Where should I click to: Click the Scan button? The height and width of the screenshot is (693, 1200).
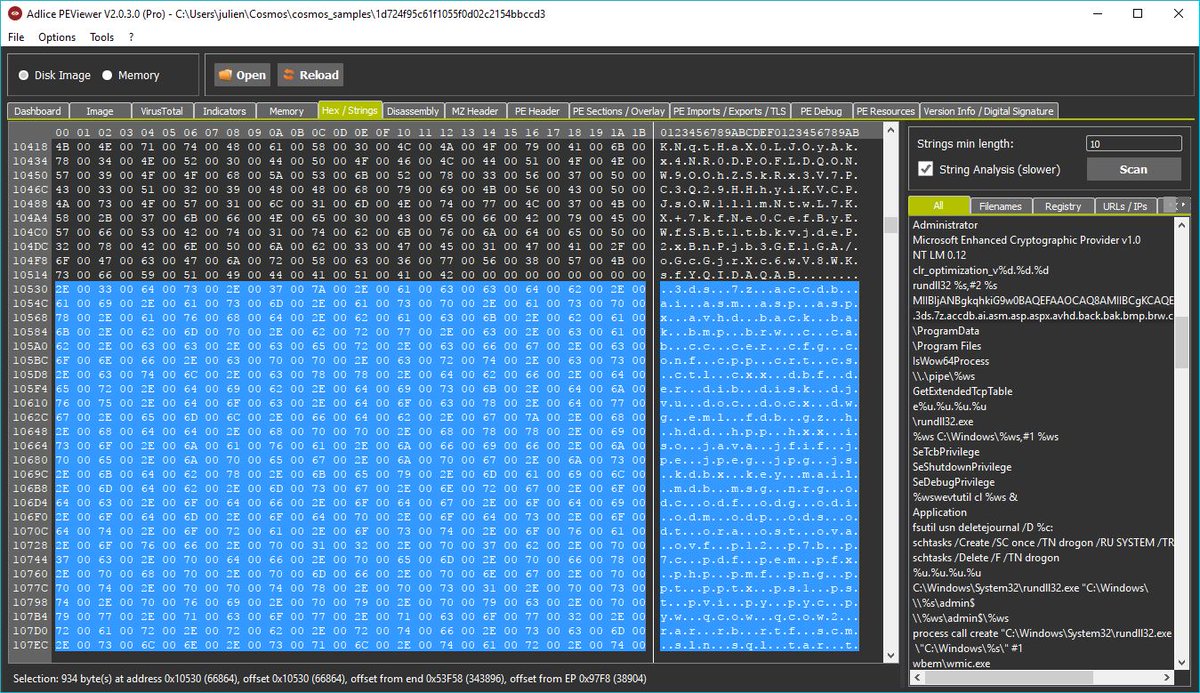point(1134,169)
